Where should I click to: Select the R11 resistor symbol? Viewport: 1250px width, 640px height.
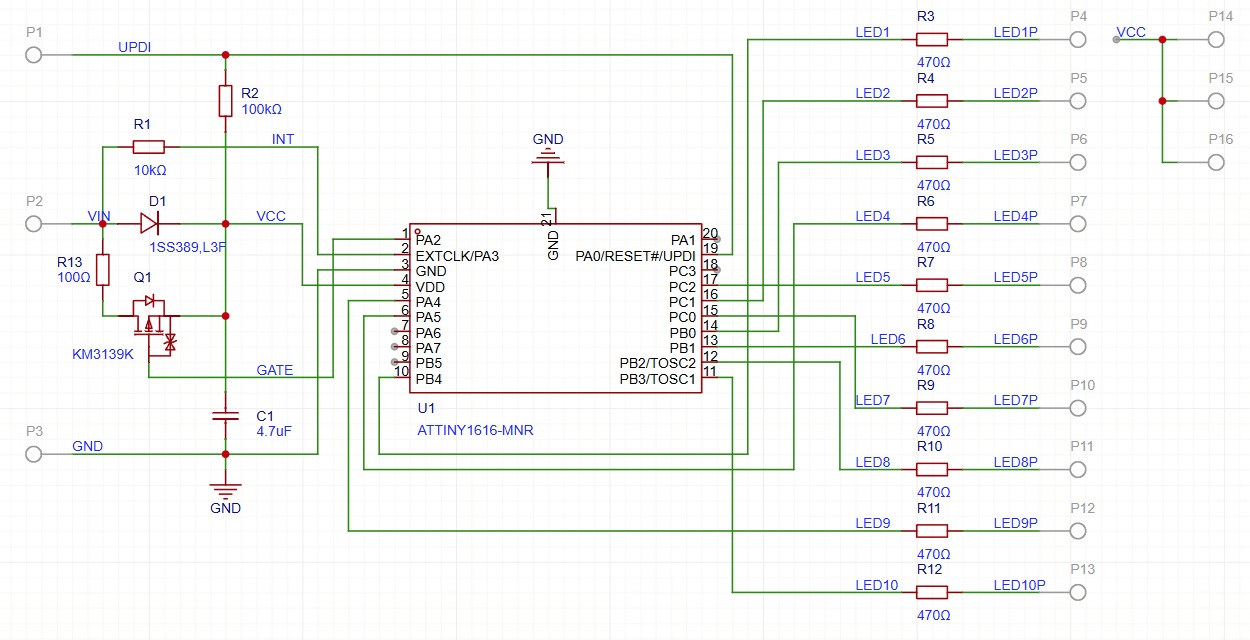(x=932, y=530)
